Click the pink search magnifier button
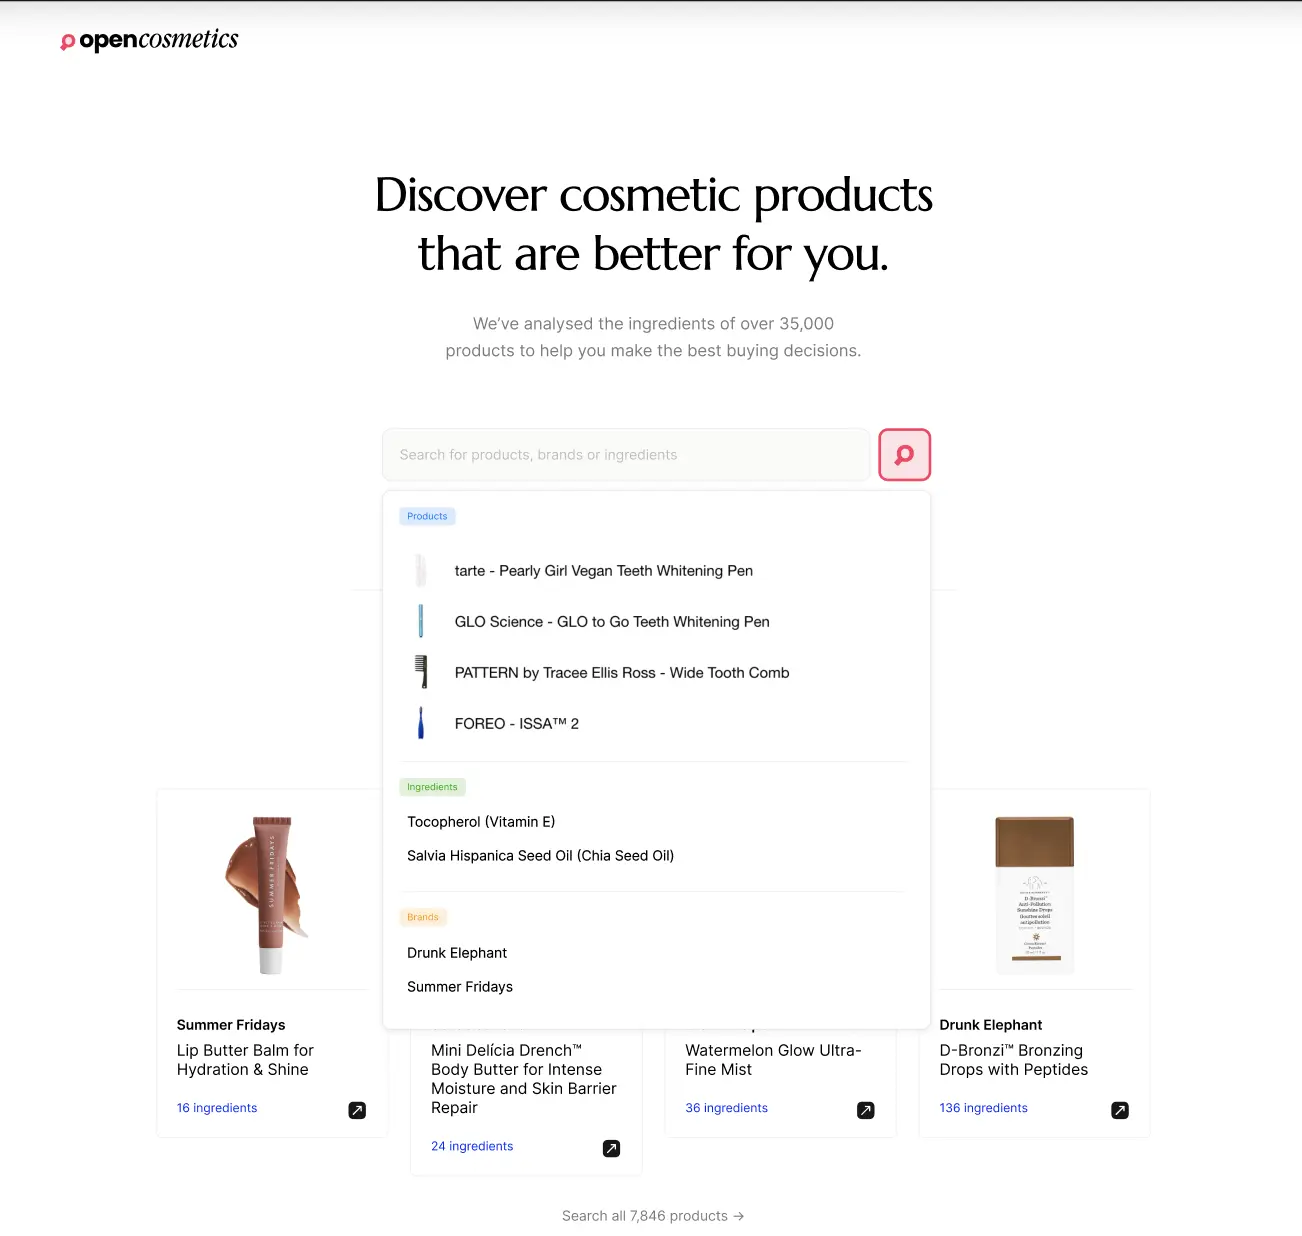 pos(904,454)
